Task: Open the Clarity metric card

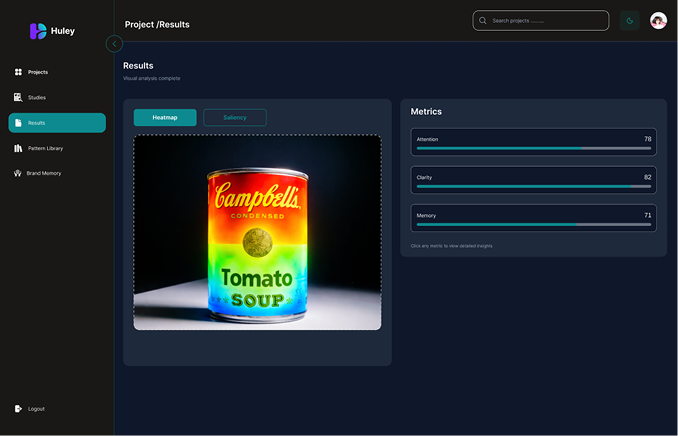Action: click(x=534, y=180)
